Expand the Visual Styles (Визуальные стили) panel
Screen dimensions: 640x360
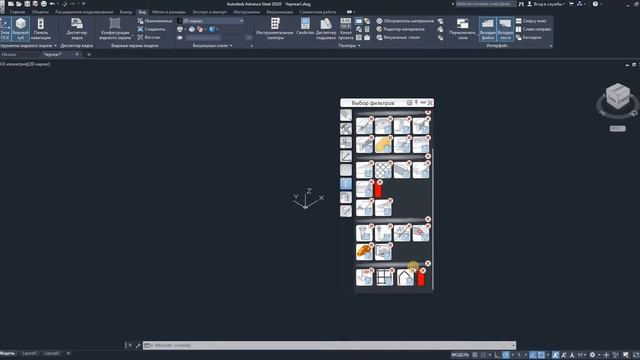(212, 46)
